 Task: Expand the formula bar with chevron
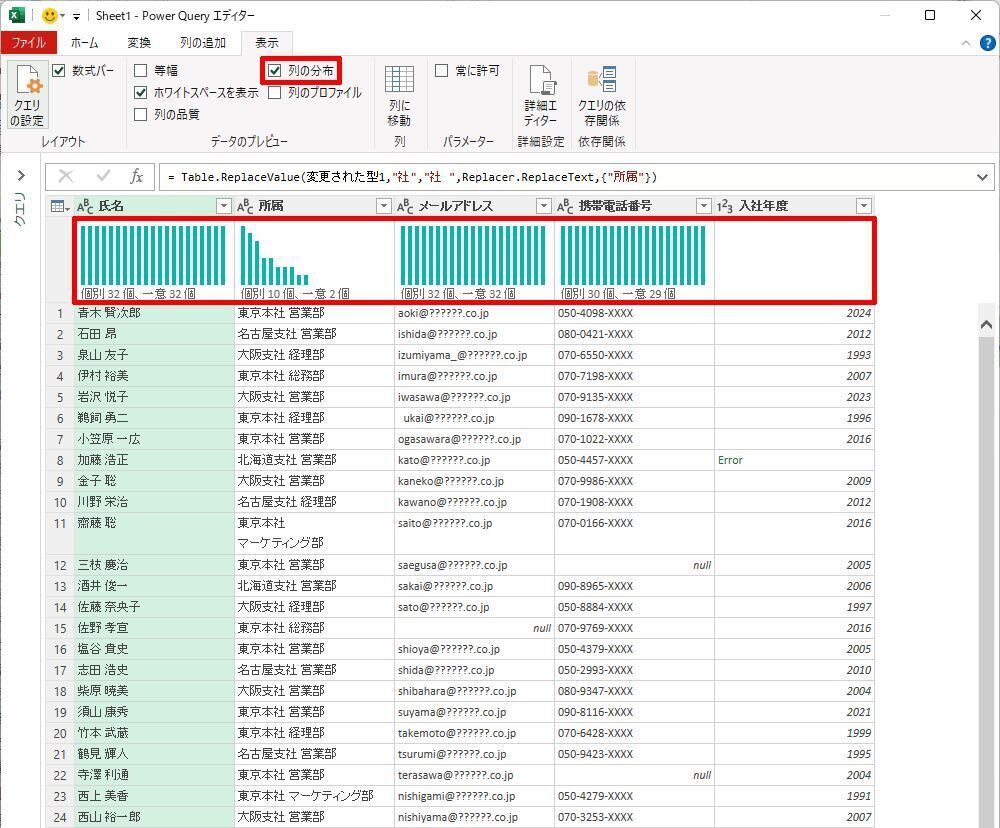[982, 177]
